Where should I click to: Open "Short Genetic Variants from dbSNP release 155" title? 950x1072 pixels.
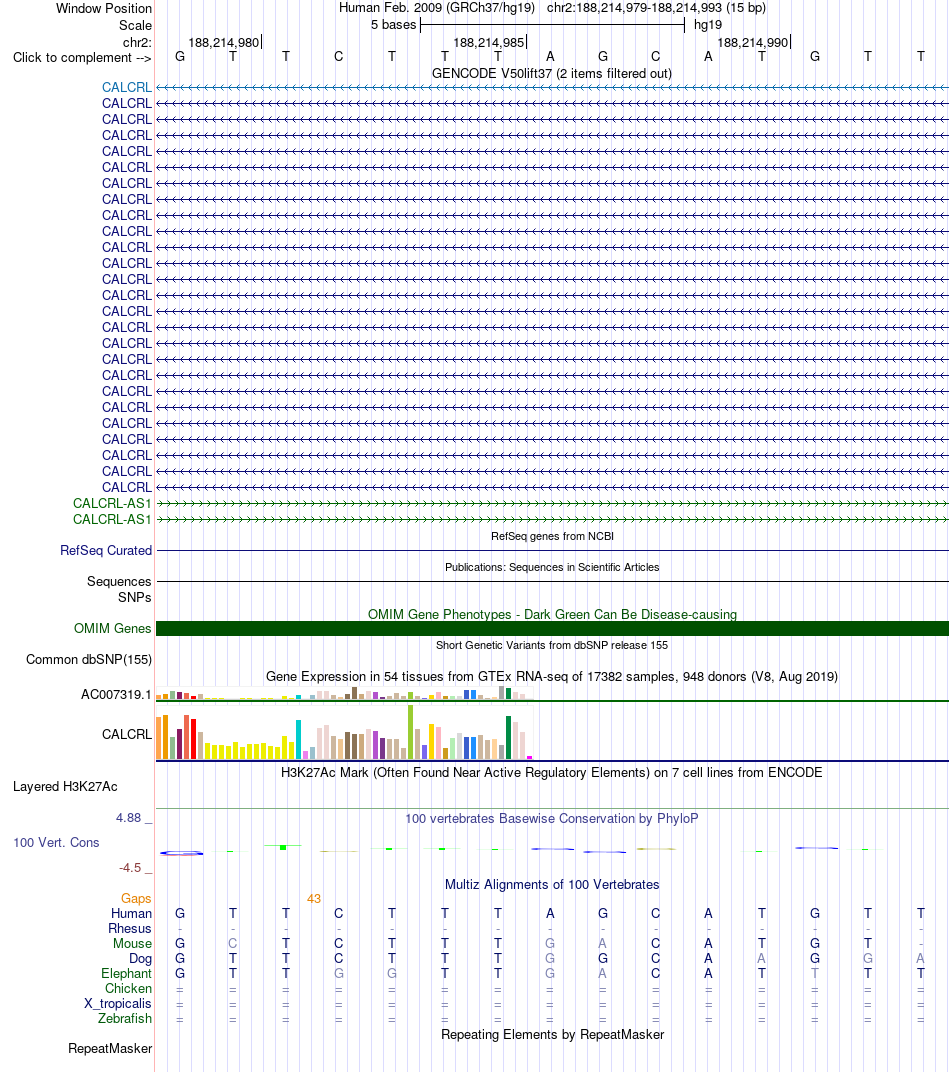pyautogui.click(x=552, y=645)
